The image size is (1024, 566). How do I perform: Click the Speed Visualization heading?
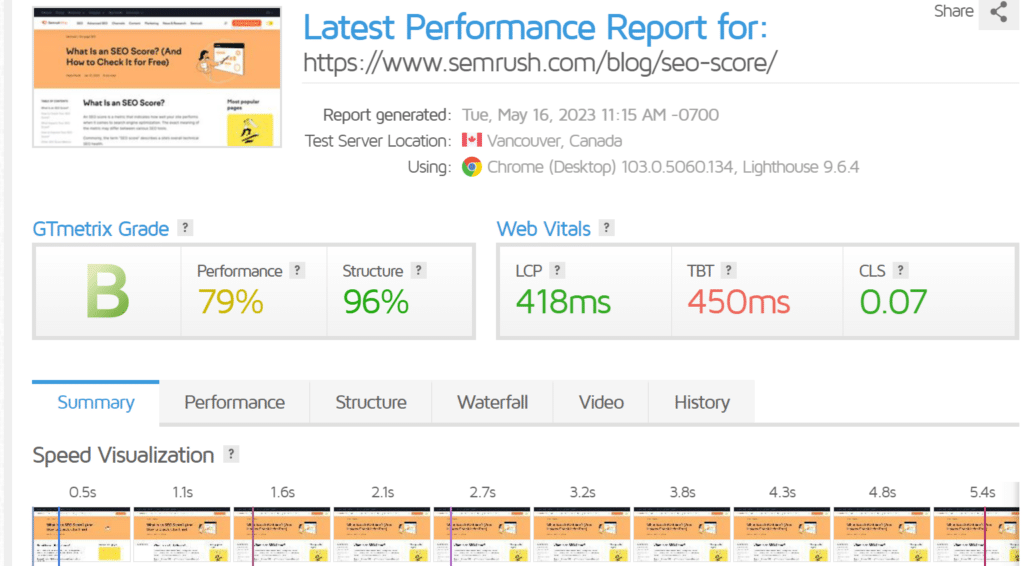[123, 455]
